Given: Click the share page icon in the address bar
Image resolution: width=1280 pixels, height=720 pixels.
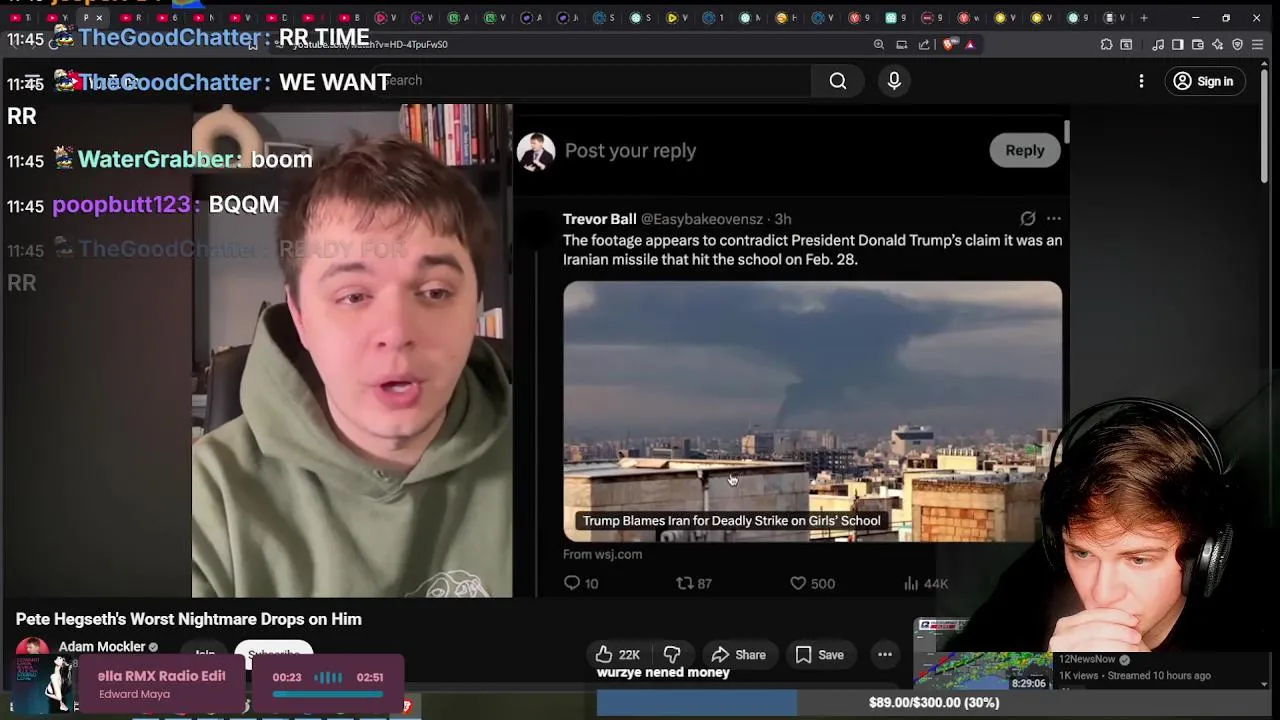Looking at the screenshot, I should tap(924, 44).
